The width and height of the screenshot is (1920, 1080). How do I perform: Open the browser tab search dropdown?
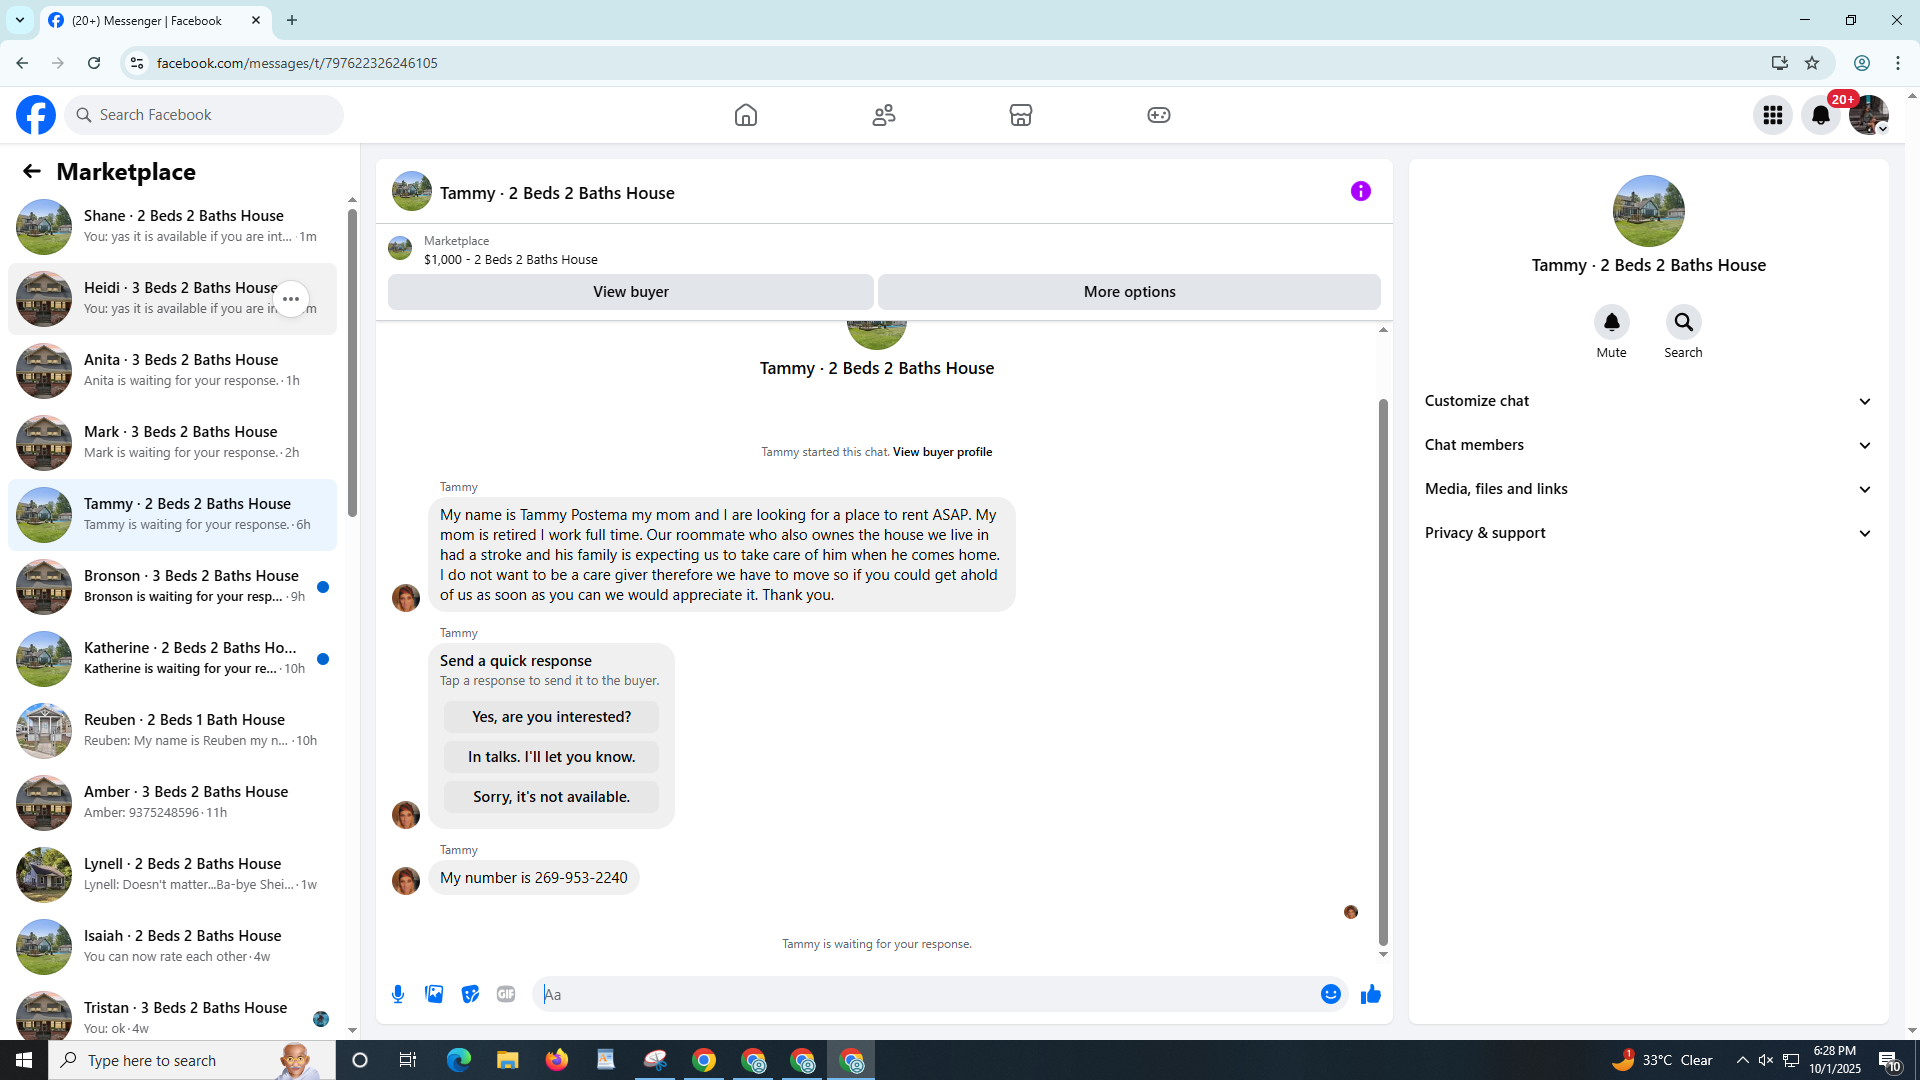[x=20, y=20]
